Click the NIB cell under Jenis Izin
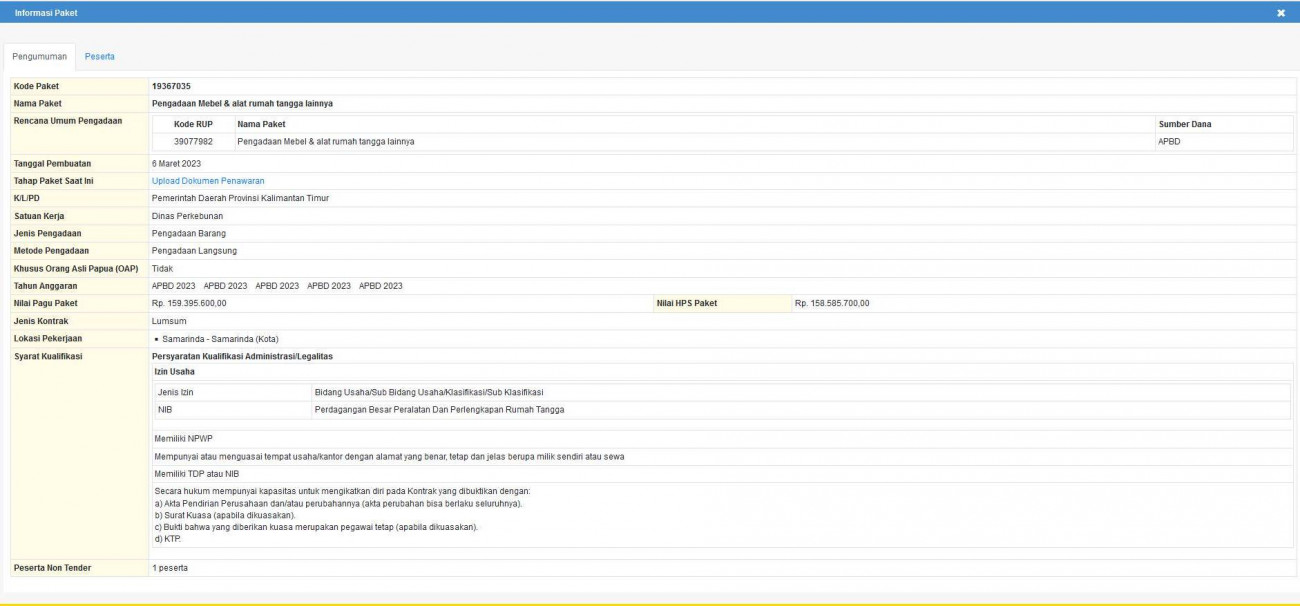 (166, 410)
